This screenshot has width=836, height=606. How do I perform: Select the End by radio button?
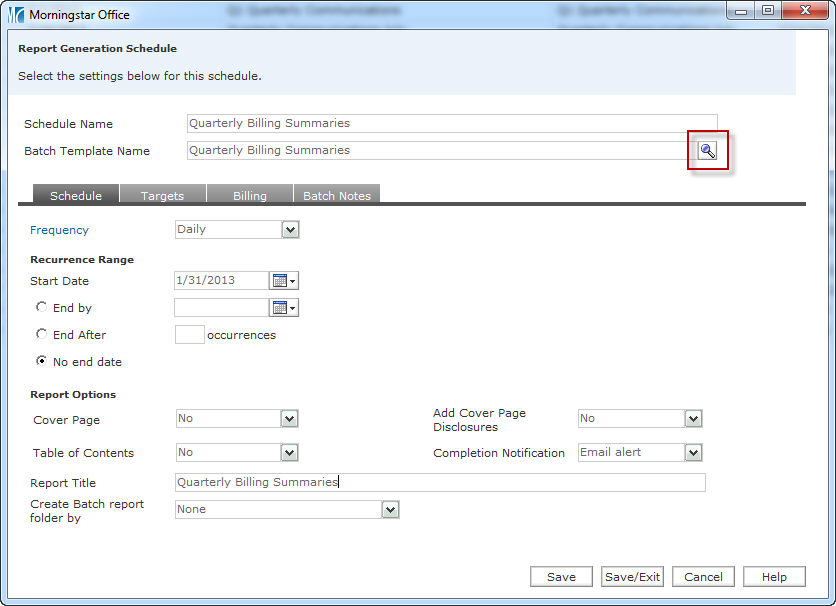pyautogui.click(x=41, y=307)
